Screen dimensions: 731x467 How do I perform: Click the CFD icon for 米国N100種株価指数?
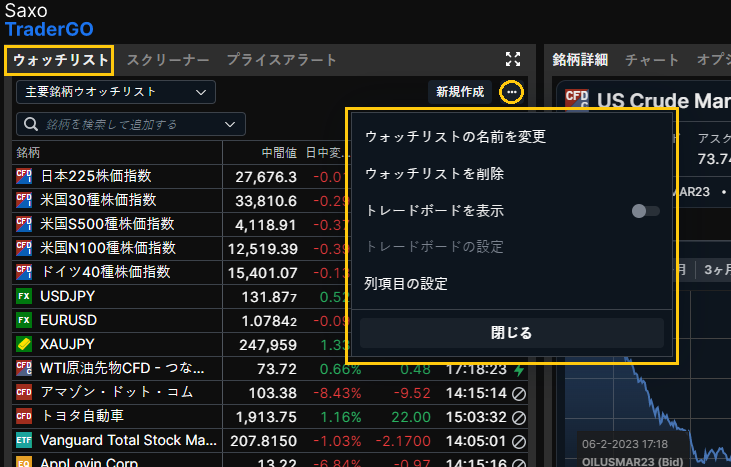pos(24,248)
